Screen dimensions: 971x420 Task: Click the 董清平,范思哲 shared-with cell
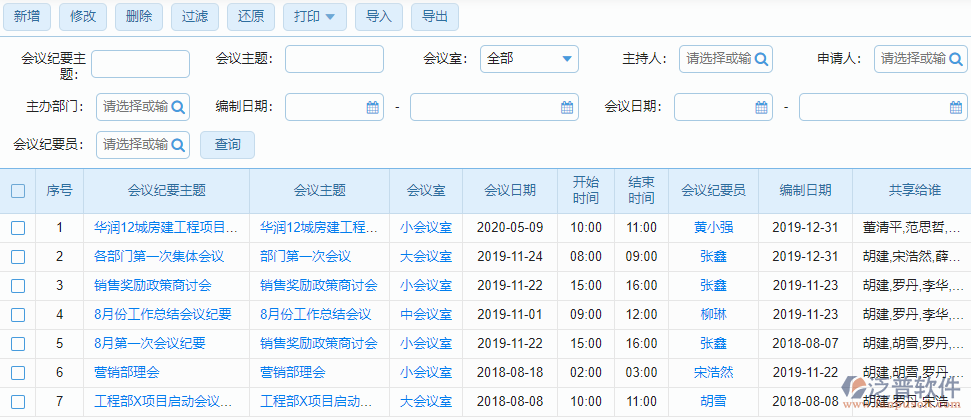[x=913, y=228]
